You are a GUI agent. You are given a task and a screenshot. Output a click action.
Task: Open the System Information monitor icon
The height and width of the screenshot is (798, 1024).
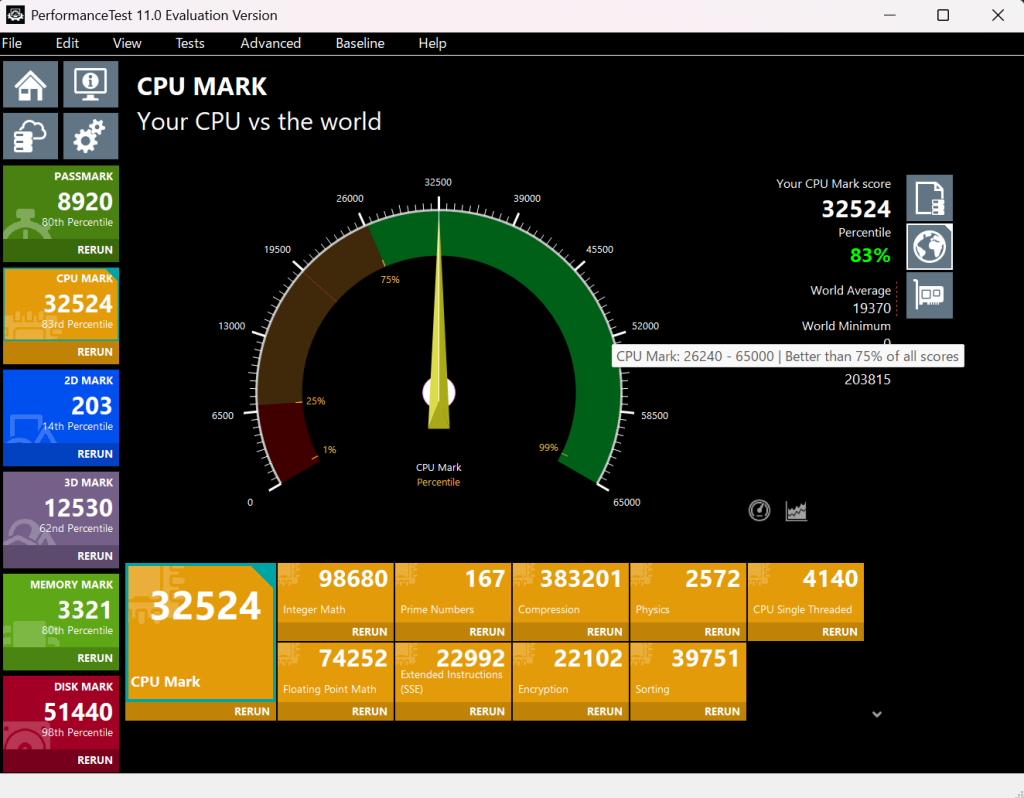(x=91, y=84)
